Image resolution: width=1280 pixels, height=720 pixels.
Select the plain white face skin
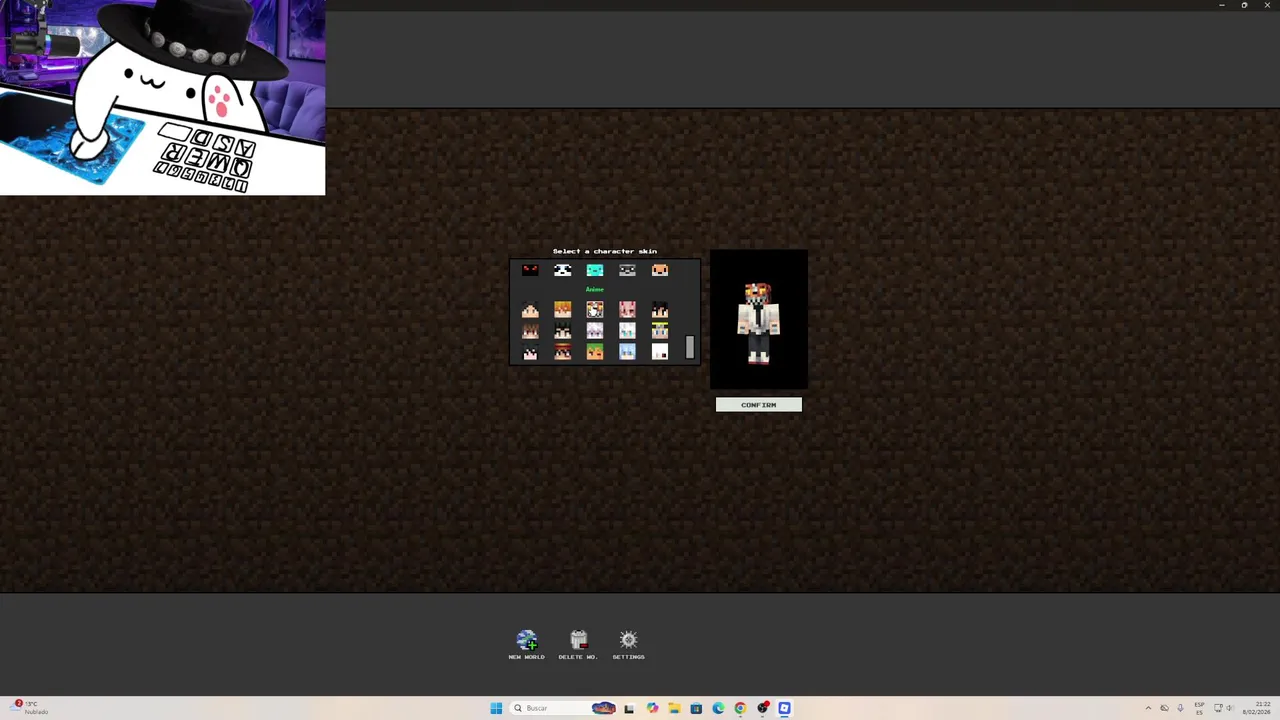(660, 352)
